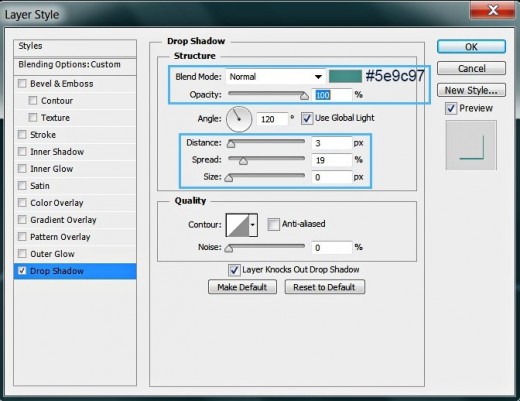Toggle the Preview checkbox
Screen dimensions: 520x401
[451, 108]
